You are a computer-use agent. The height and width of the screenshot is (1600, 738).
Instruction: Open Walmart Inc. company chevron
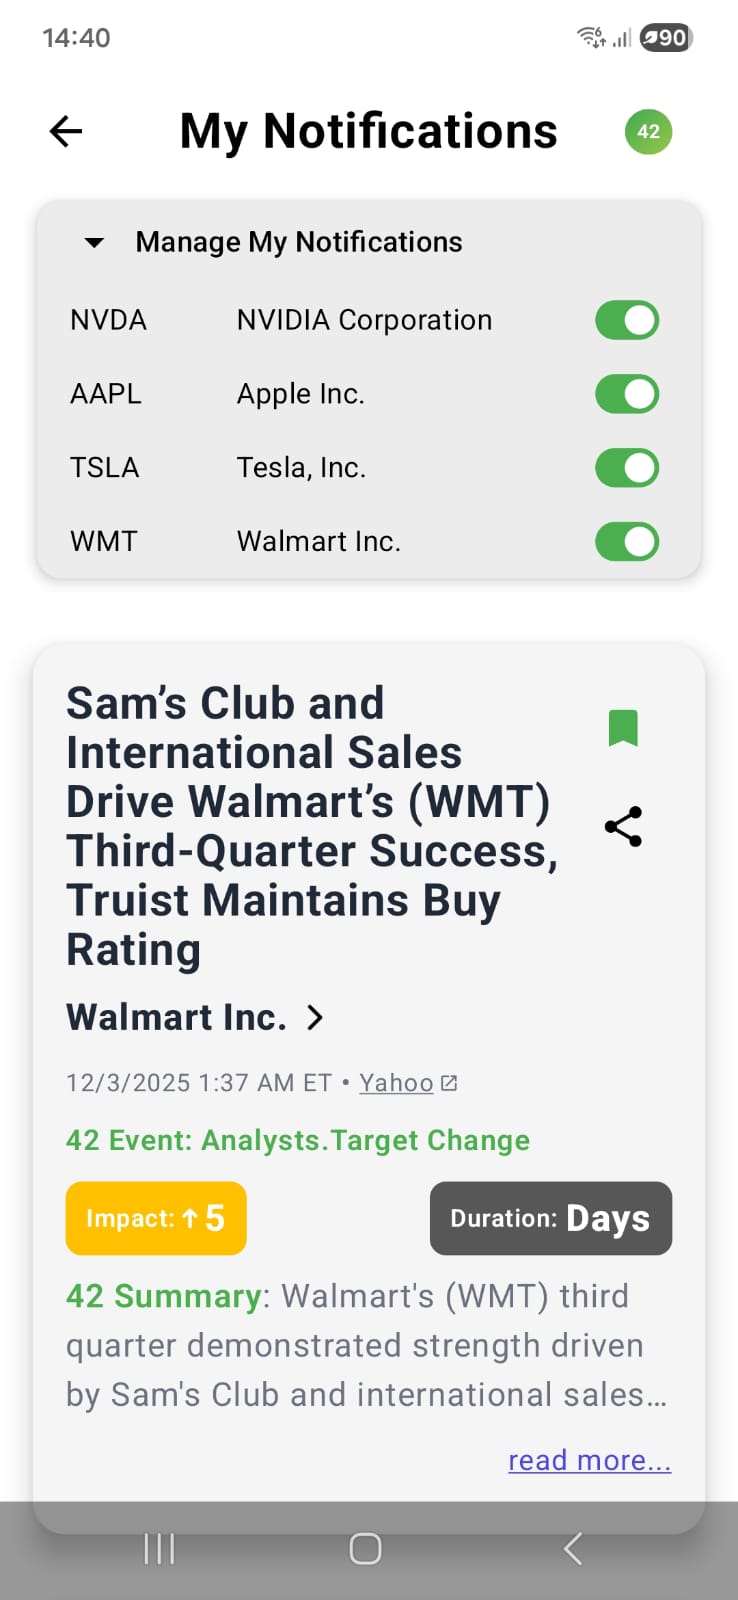(x=315, y=1018)
